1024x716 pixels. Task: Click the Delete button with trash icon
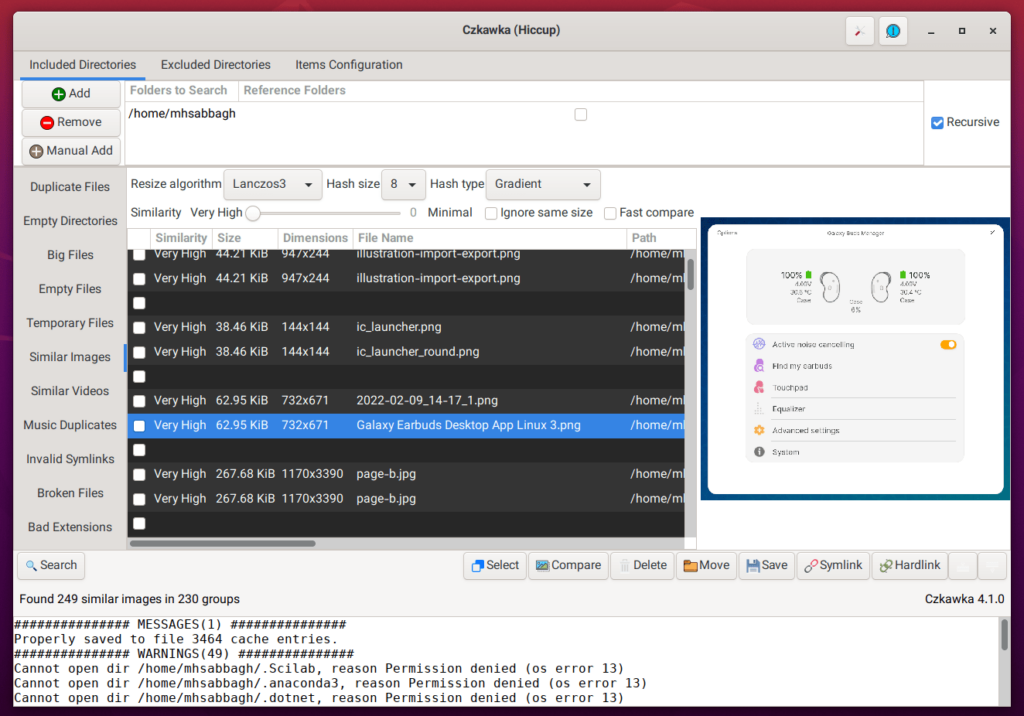[x=643, y=565]
